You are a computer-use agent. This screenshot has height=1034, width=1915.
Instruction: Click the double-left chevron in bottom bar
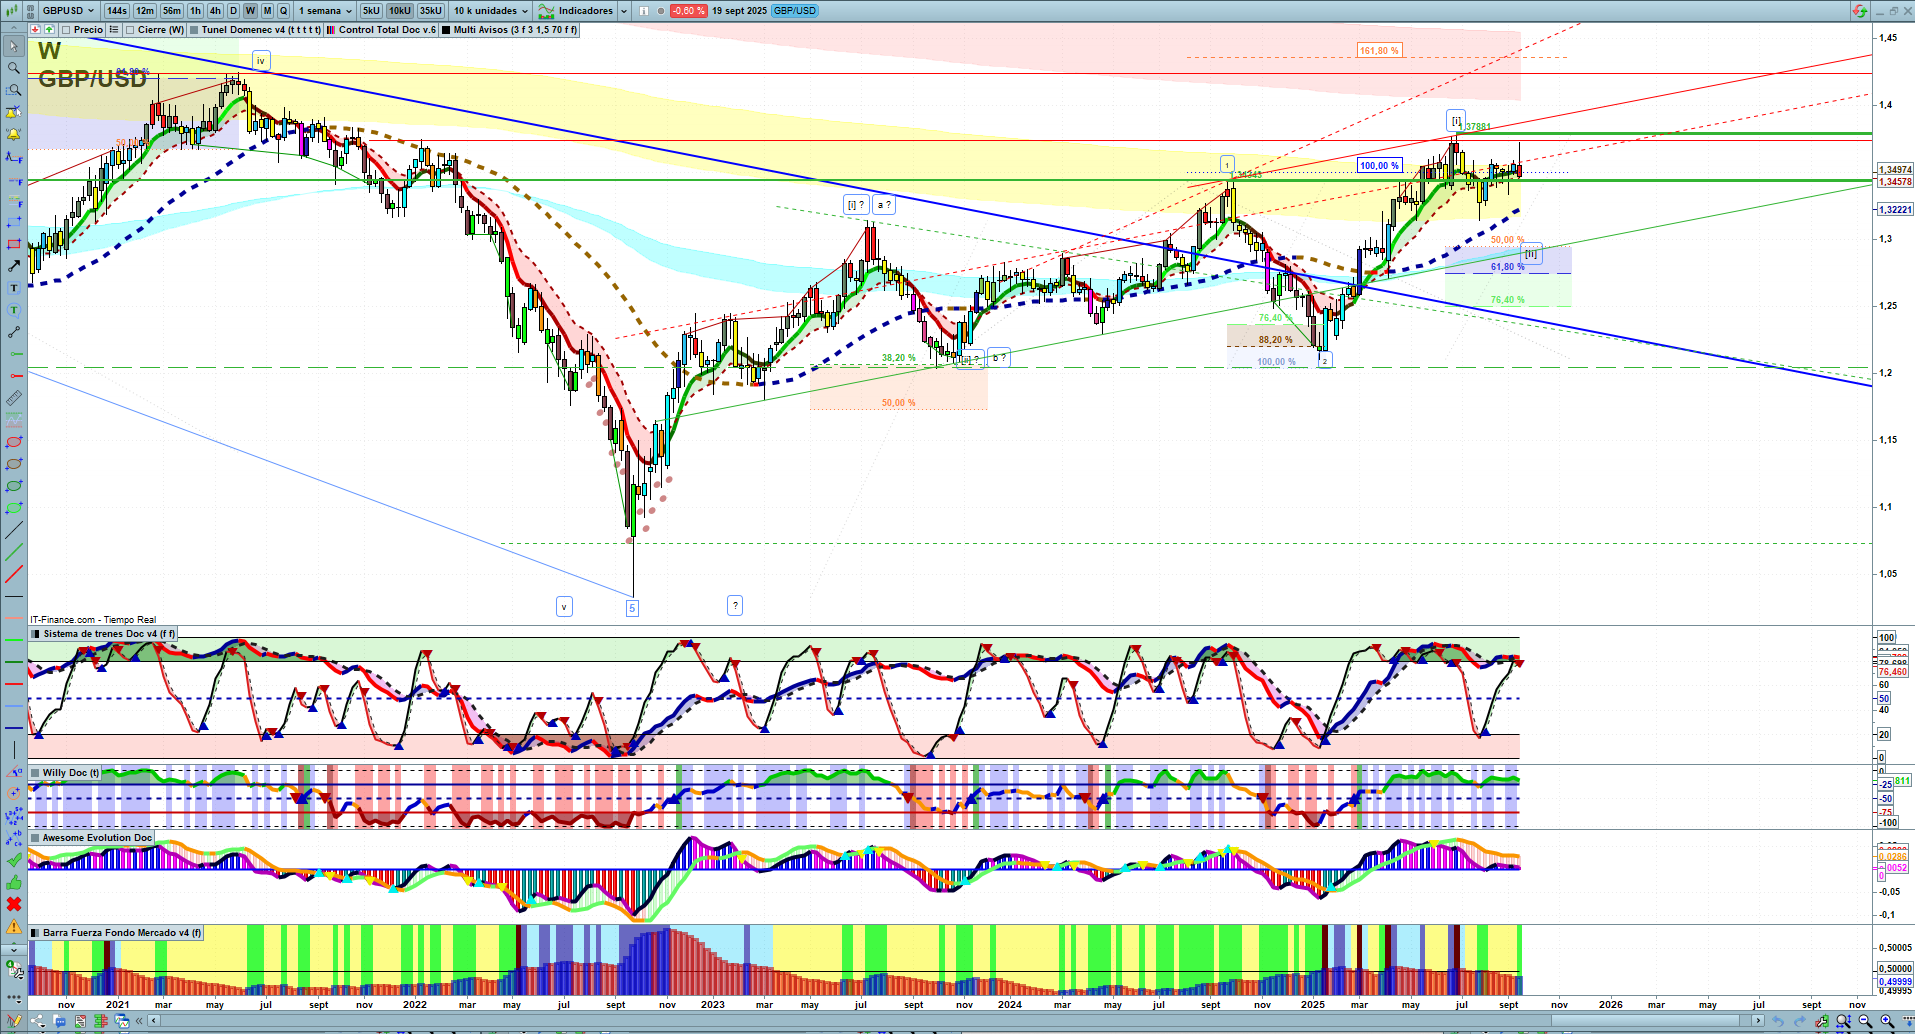140,1021
